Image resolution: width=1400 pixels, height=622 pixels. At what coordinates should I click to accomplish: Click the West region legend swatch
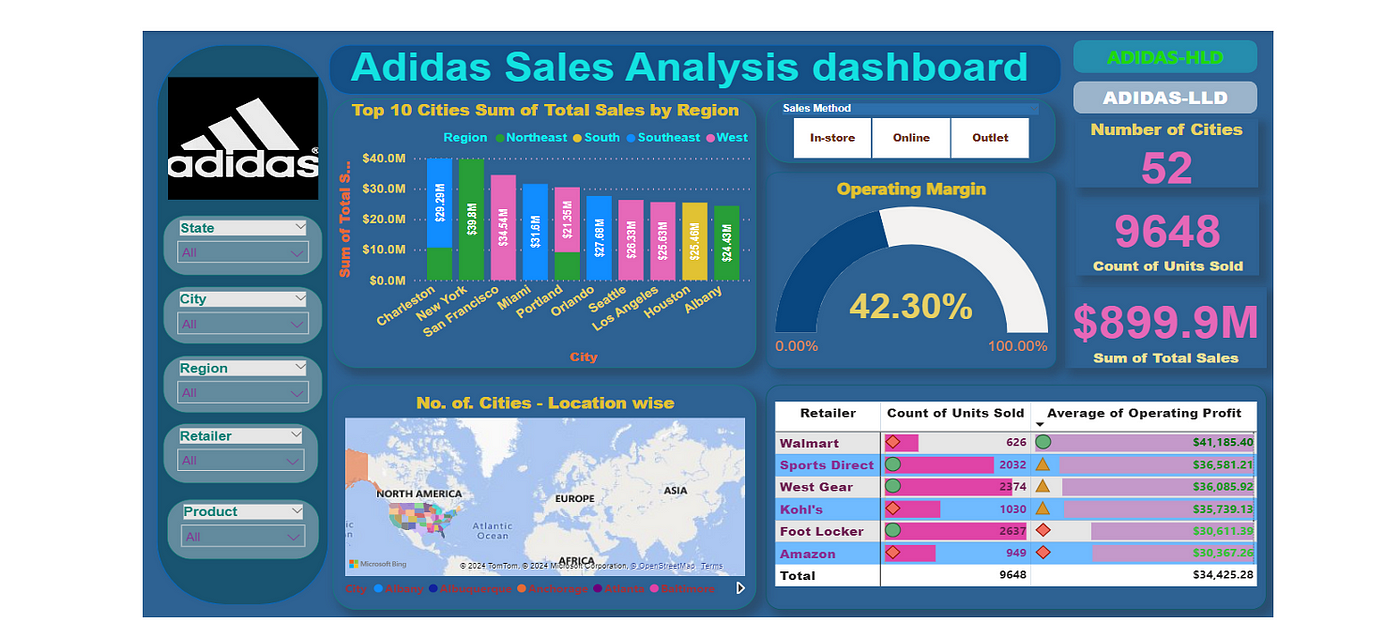[x=710, y=138]
